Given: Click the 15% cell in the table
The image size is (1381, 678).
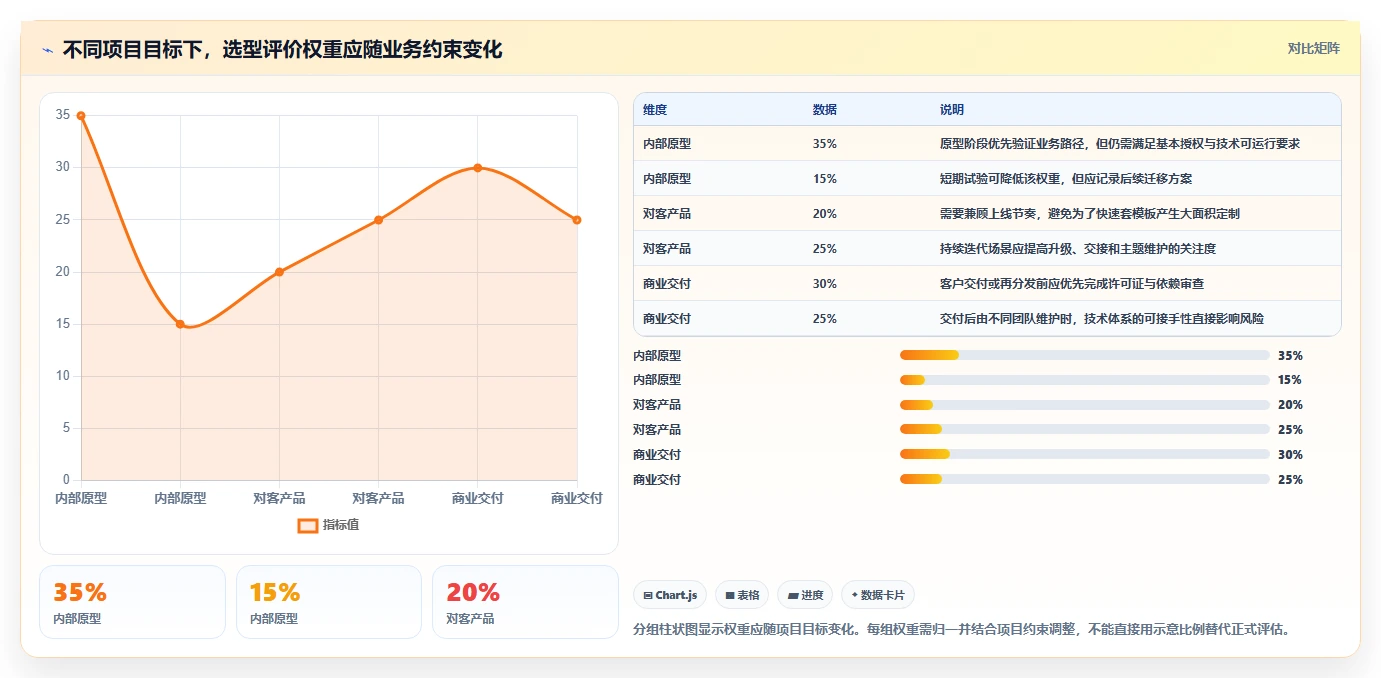Looking at the screenshot, I should click(825, 179).
